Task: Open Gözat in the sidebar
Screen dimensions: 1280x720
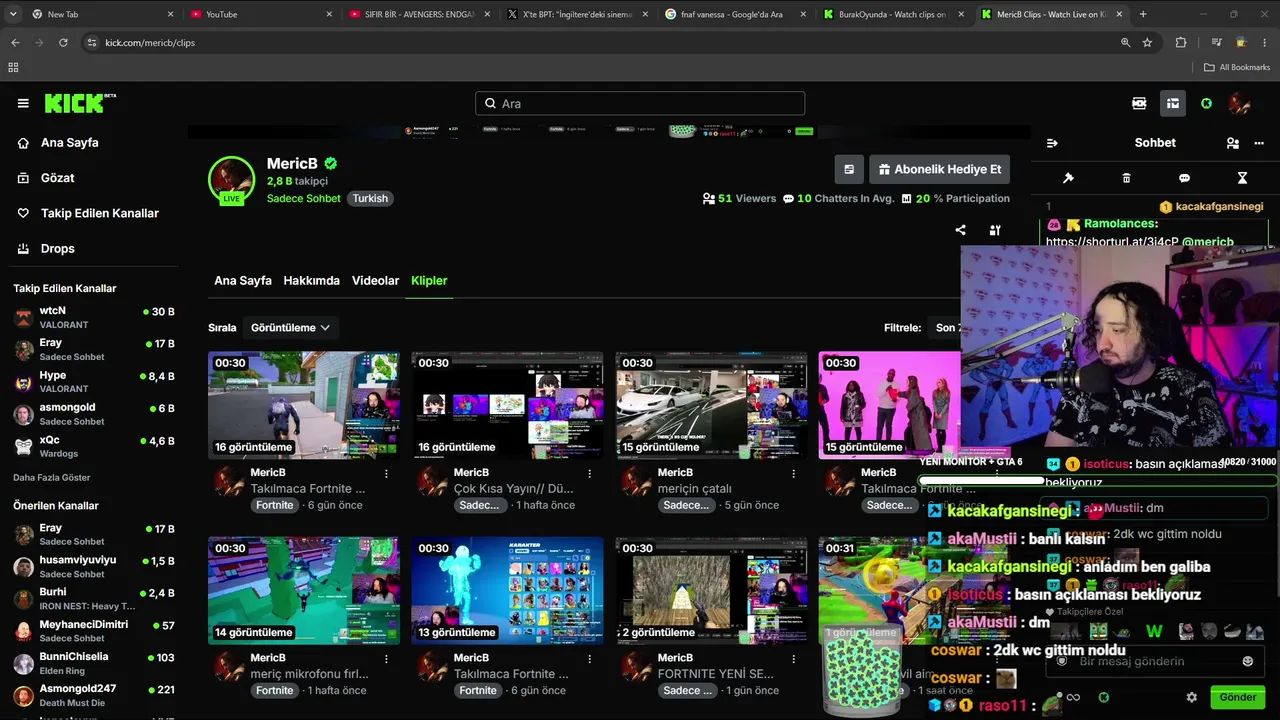Action: 57,178
